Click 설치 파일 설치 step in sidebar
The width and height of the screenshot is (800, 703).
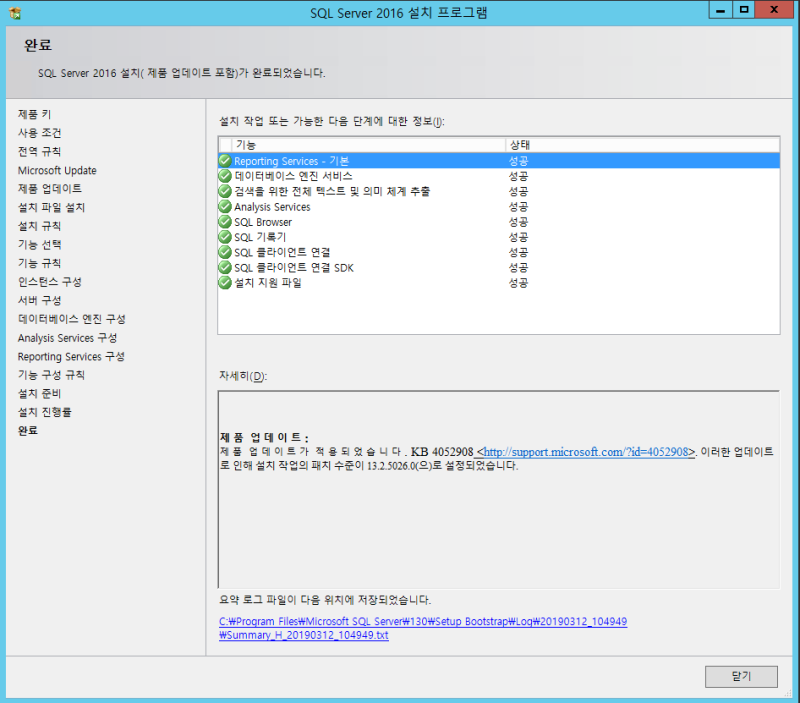[x=52, y=208]
